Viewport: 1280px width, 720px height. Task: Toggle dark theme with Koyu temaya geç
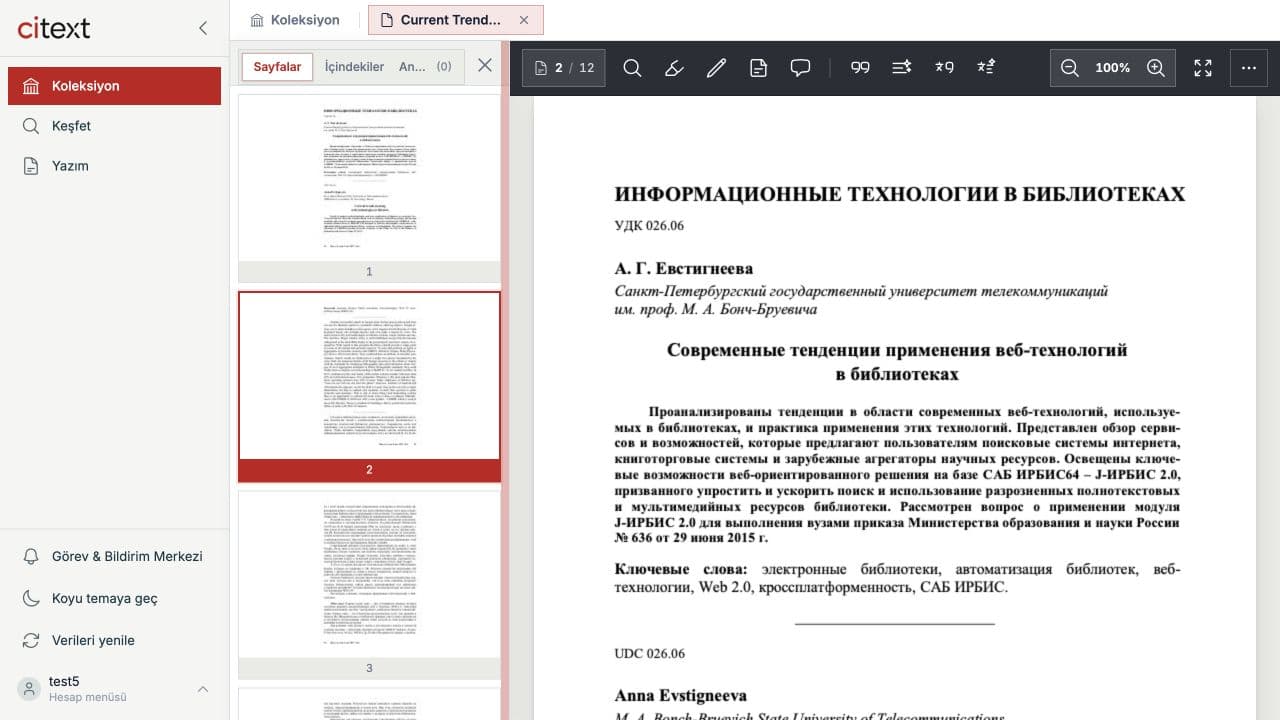[x=114, y=598]
